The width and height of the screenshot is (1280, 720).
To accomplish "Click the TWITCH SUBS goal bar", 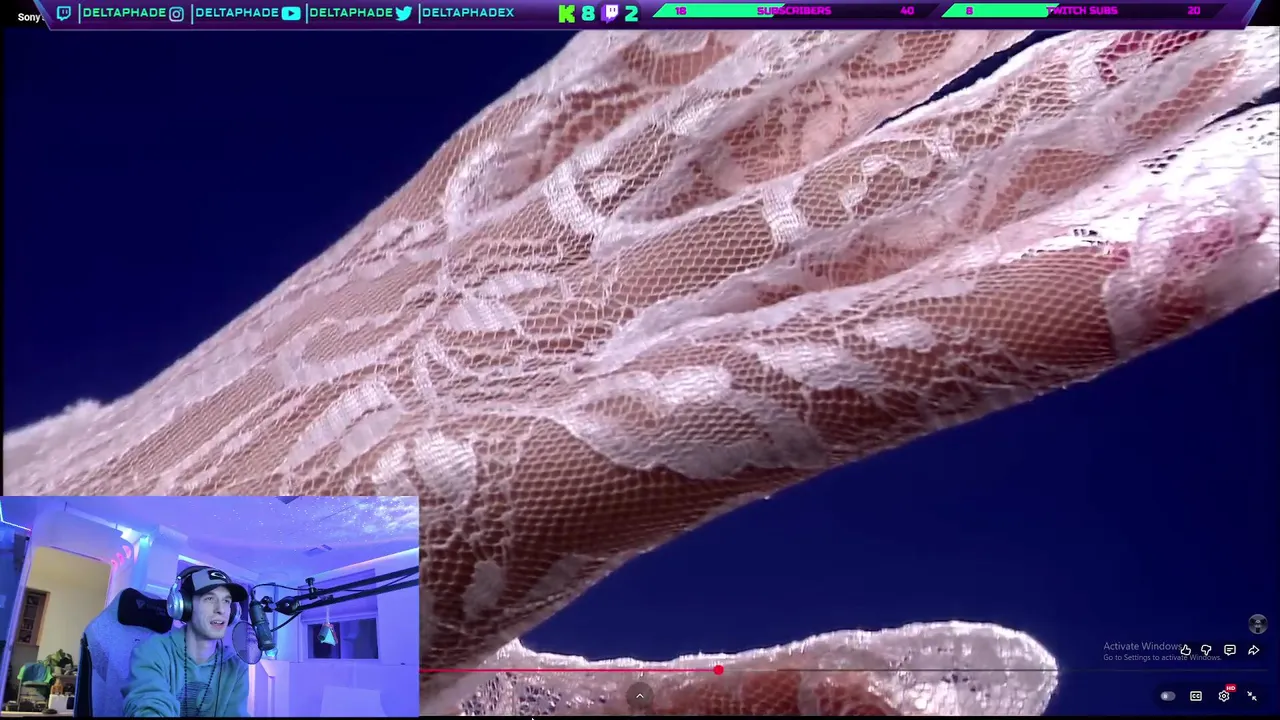I will [1082, 10].
